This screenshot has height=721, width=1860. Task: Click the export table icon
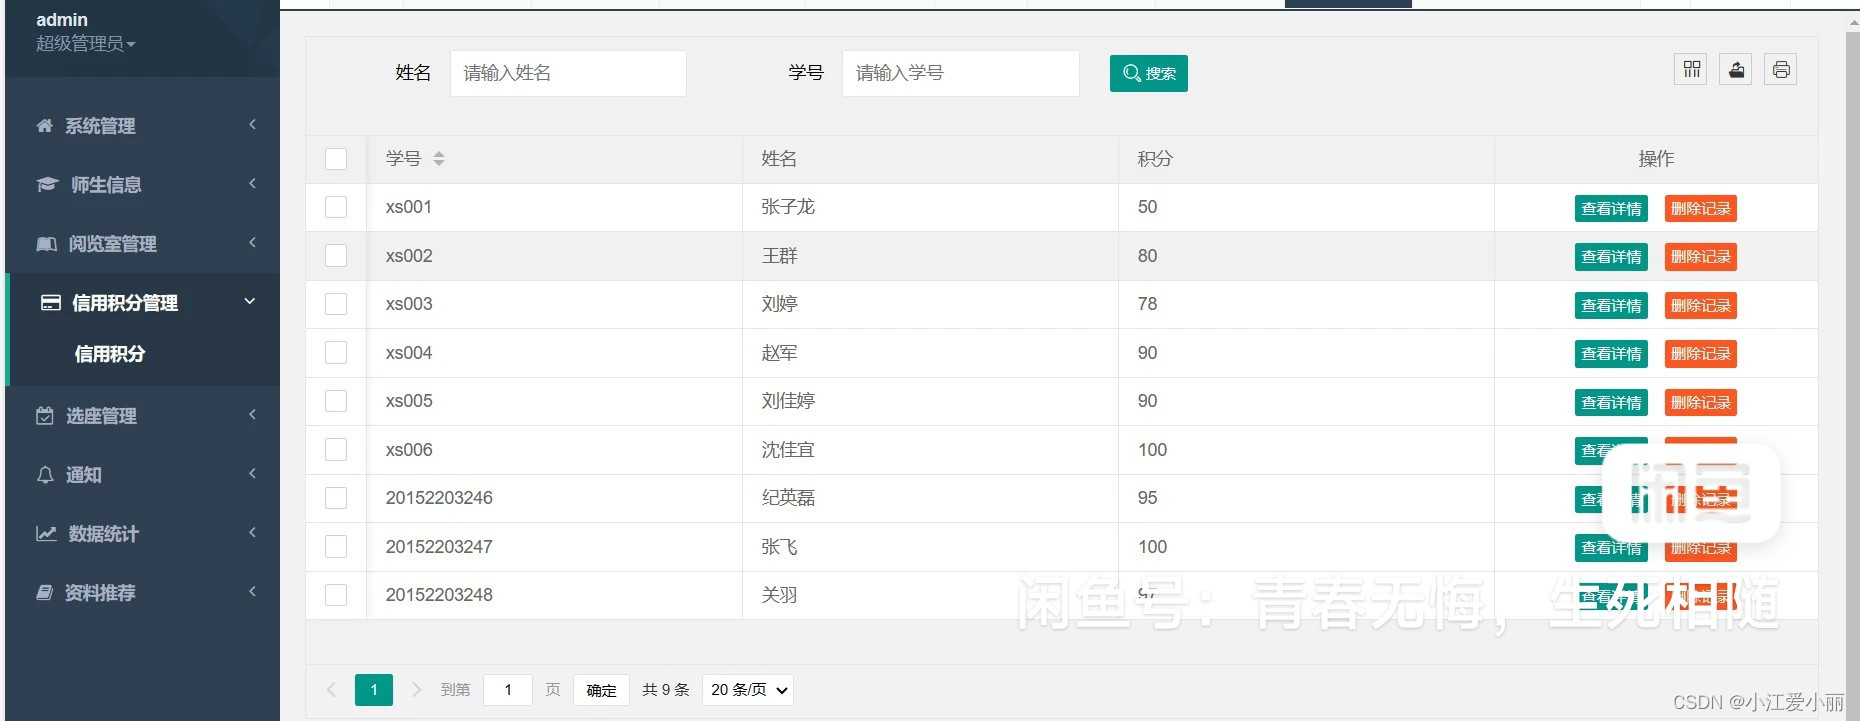click(x=1736, y=70)
